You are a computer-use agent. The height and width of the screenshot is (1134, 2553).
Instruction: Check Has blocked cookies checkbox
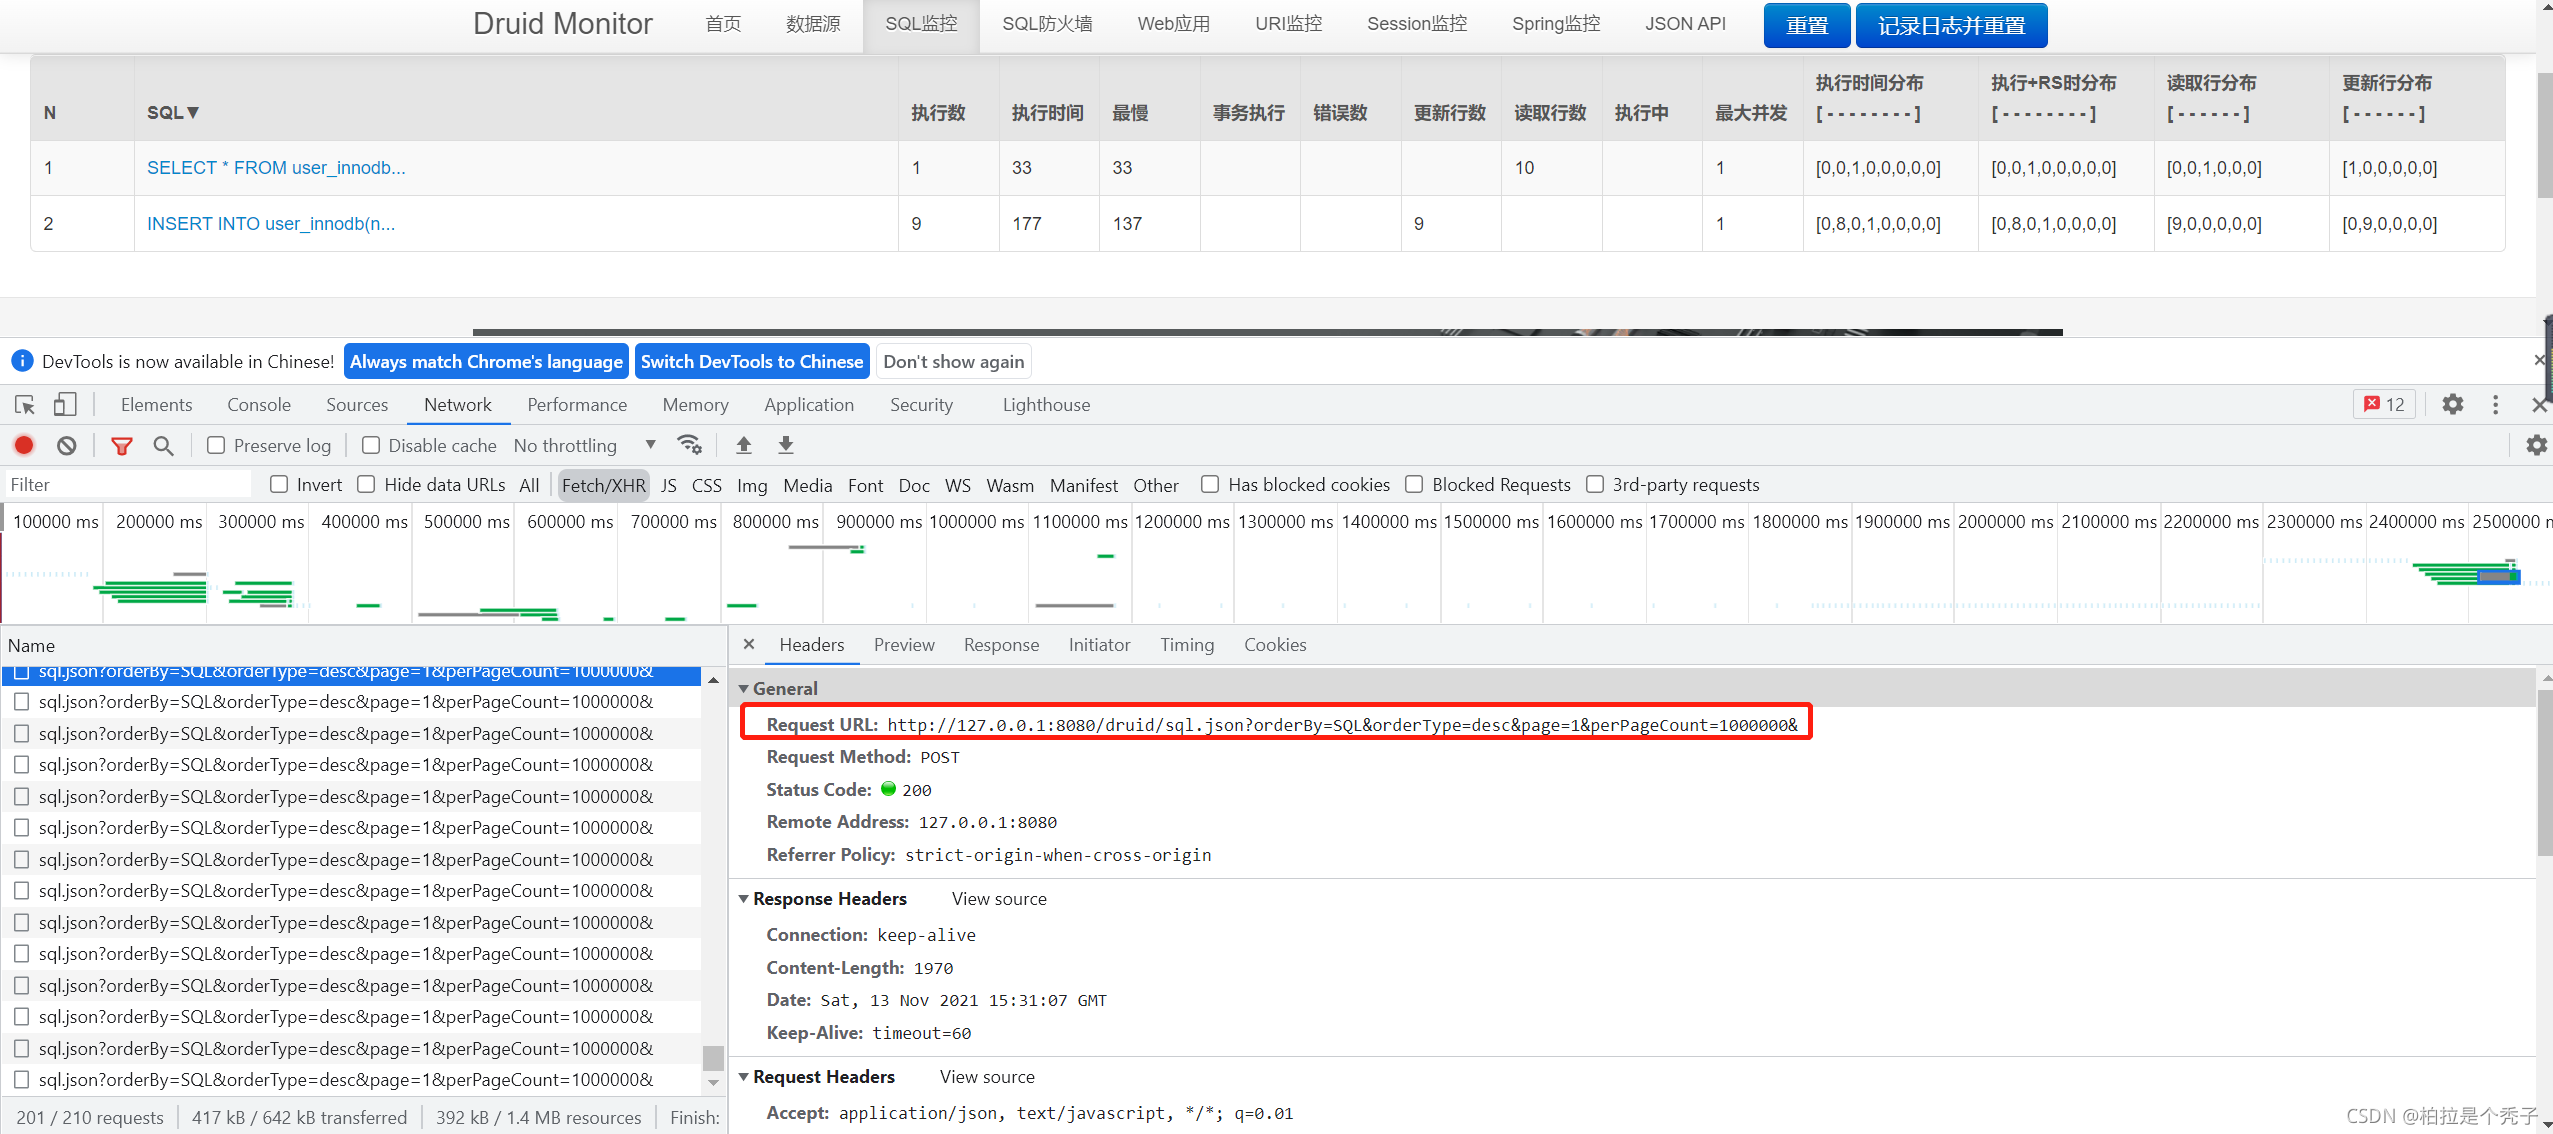(x=1210, y=485)
